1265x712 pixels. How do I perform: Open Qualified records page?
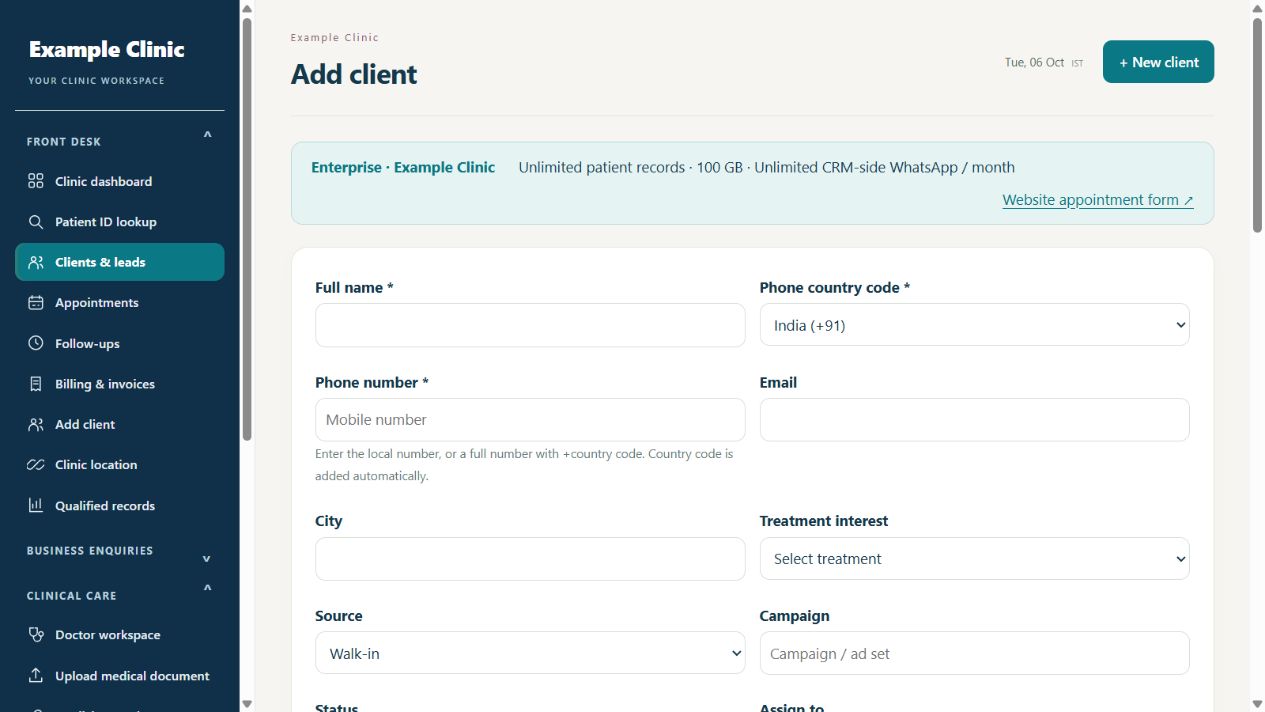(x=120, y=505)
